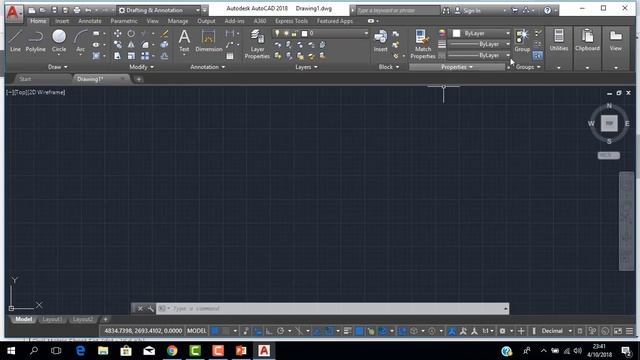Click the Group tool icon
This screenshot has height=360, width=640.
522,40
